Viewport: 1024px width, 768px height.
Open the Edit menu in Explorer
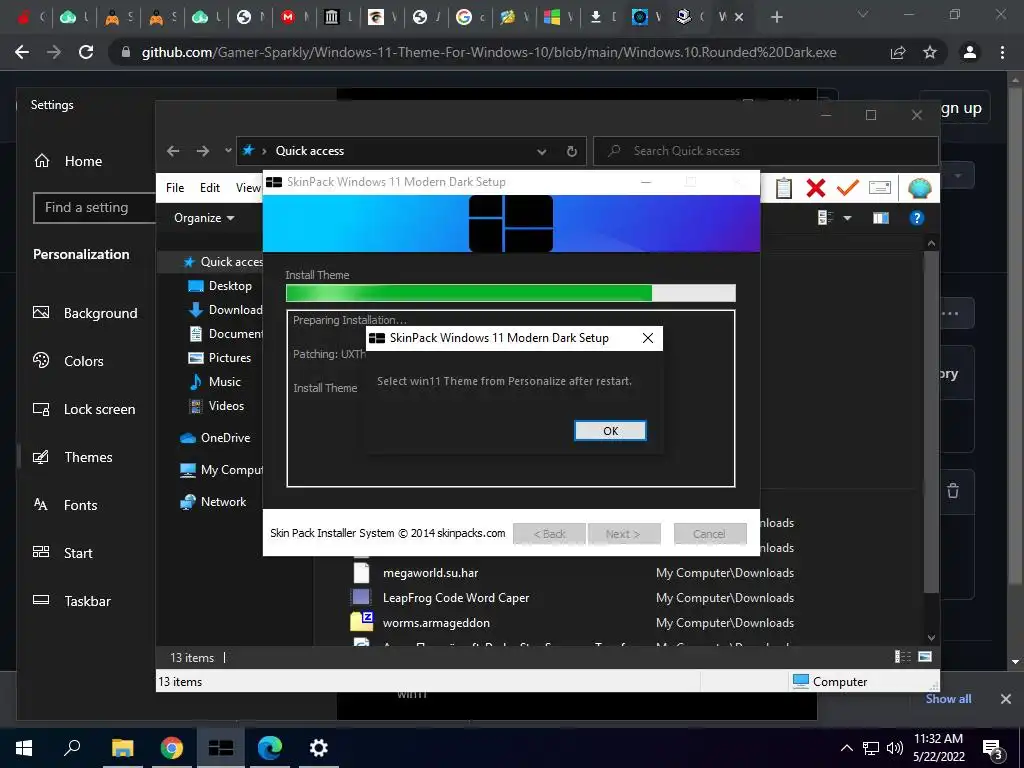click(x=210, y=188)
